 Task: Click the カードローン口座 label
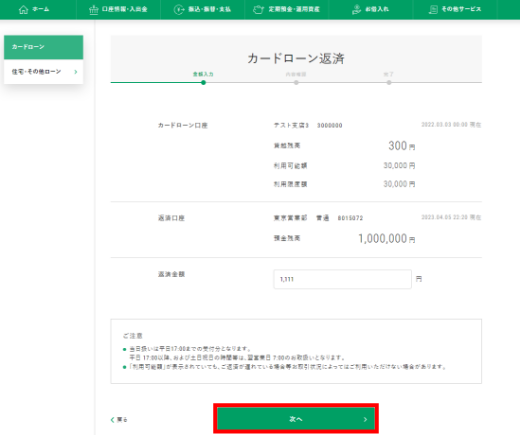183,126
